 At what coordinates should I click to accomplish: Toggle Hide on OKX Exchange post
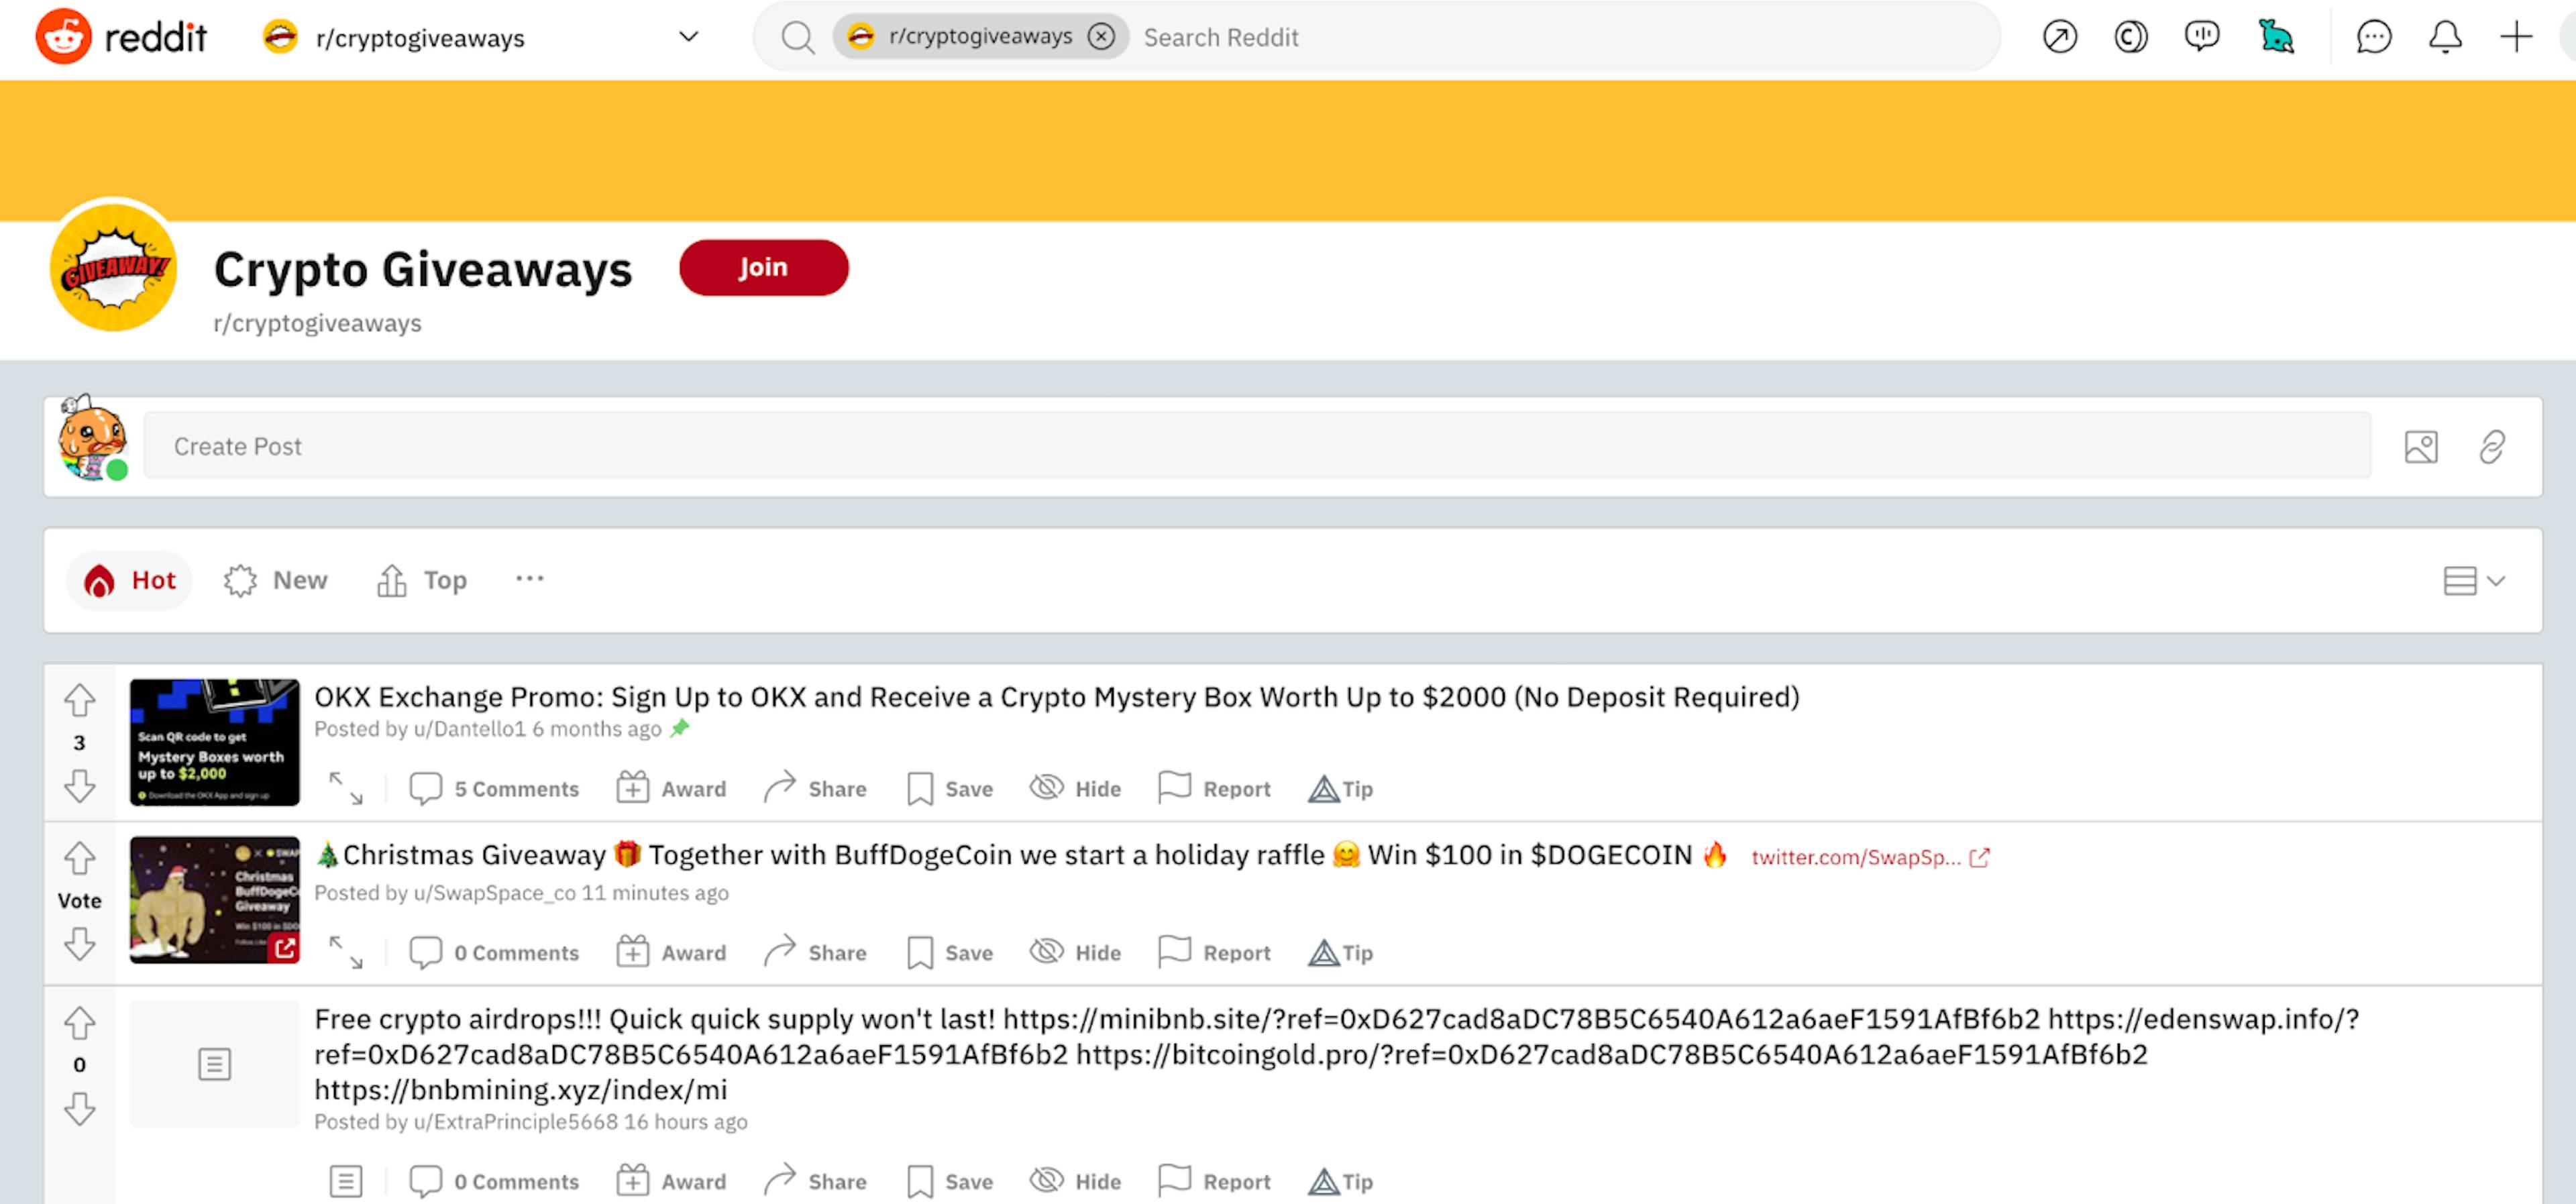point(1076,788)
